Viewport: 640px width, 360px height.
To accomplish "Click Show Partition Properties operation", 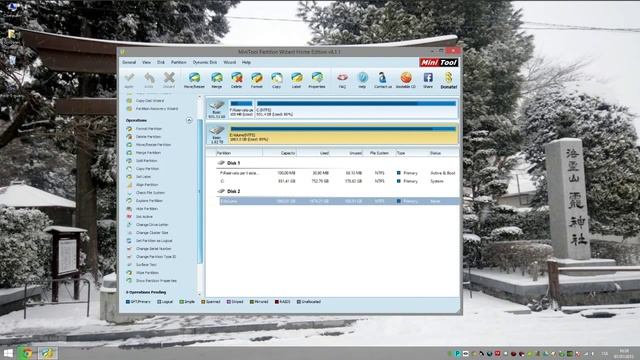I will (156, 281).
